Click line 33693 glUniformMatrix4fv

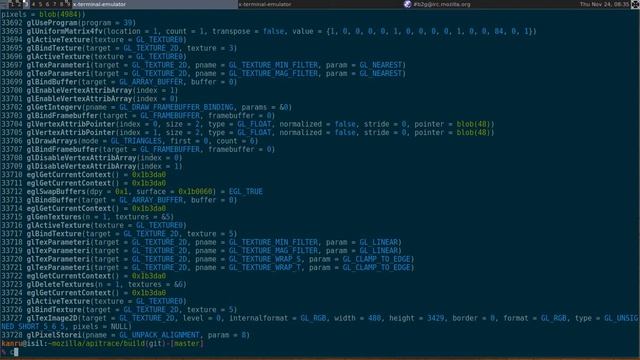(269, 31)
